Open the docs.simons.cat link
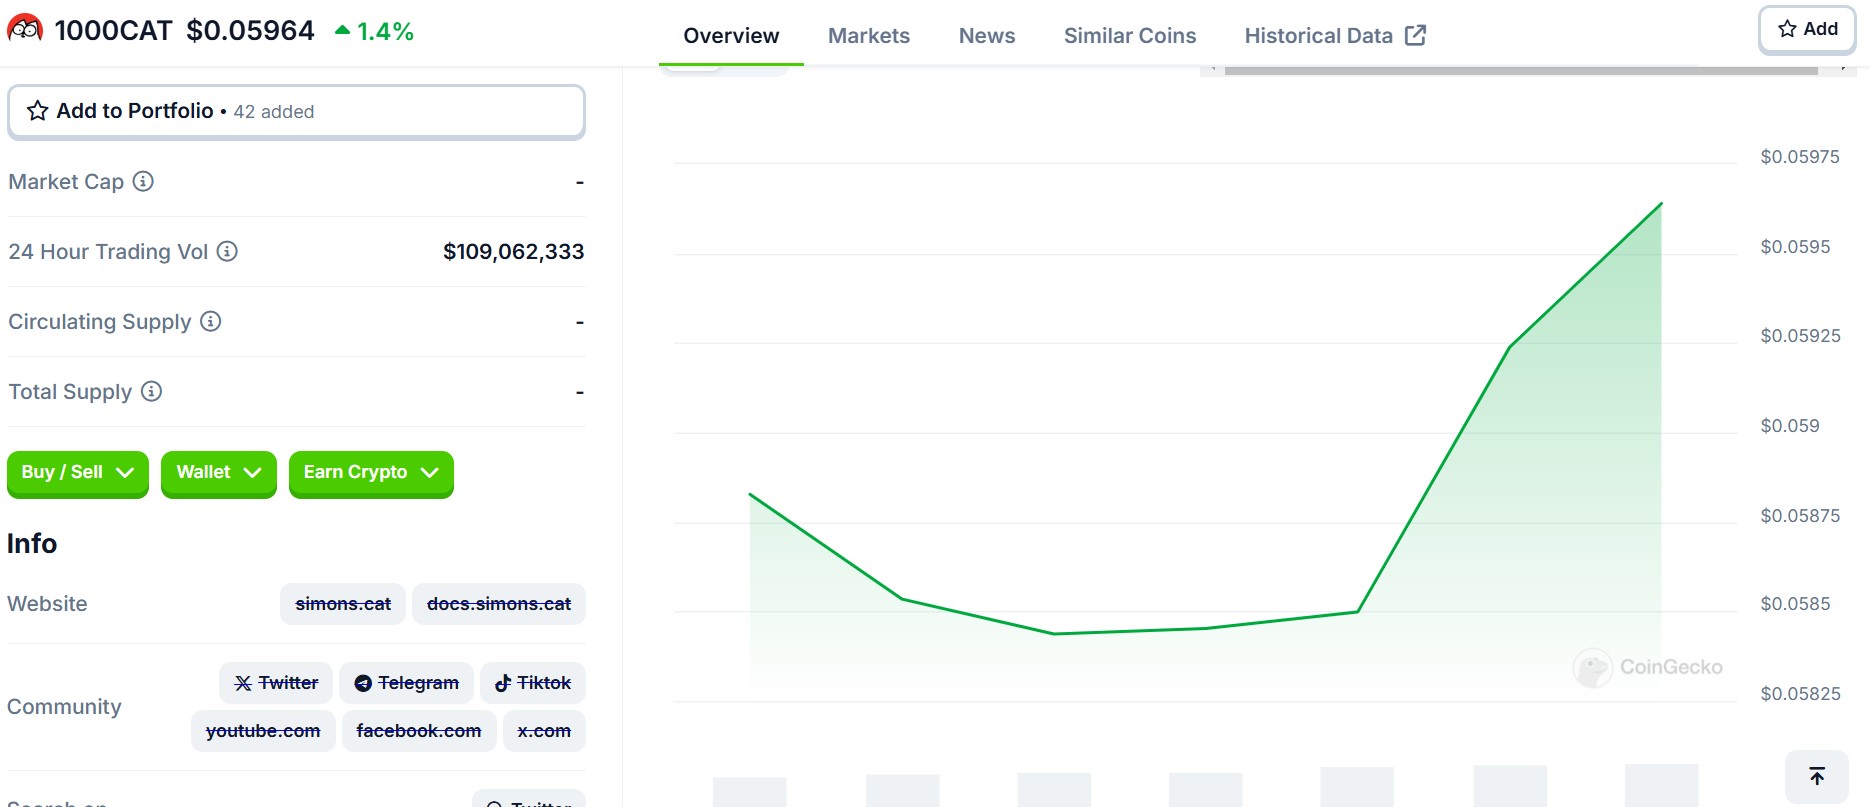The image size is (1870, 807). click(x=499, y=604)
